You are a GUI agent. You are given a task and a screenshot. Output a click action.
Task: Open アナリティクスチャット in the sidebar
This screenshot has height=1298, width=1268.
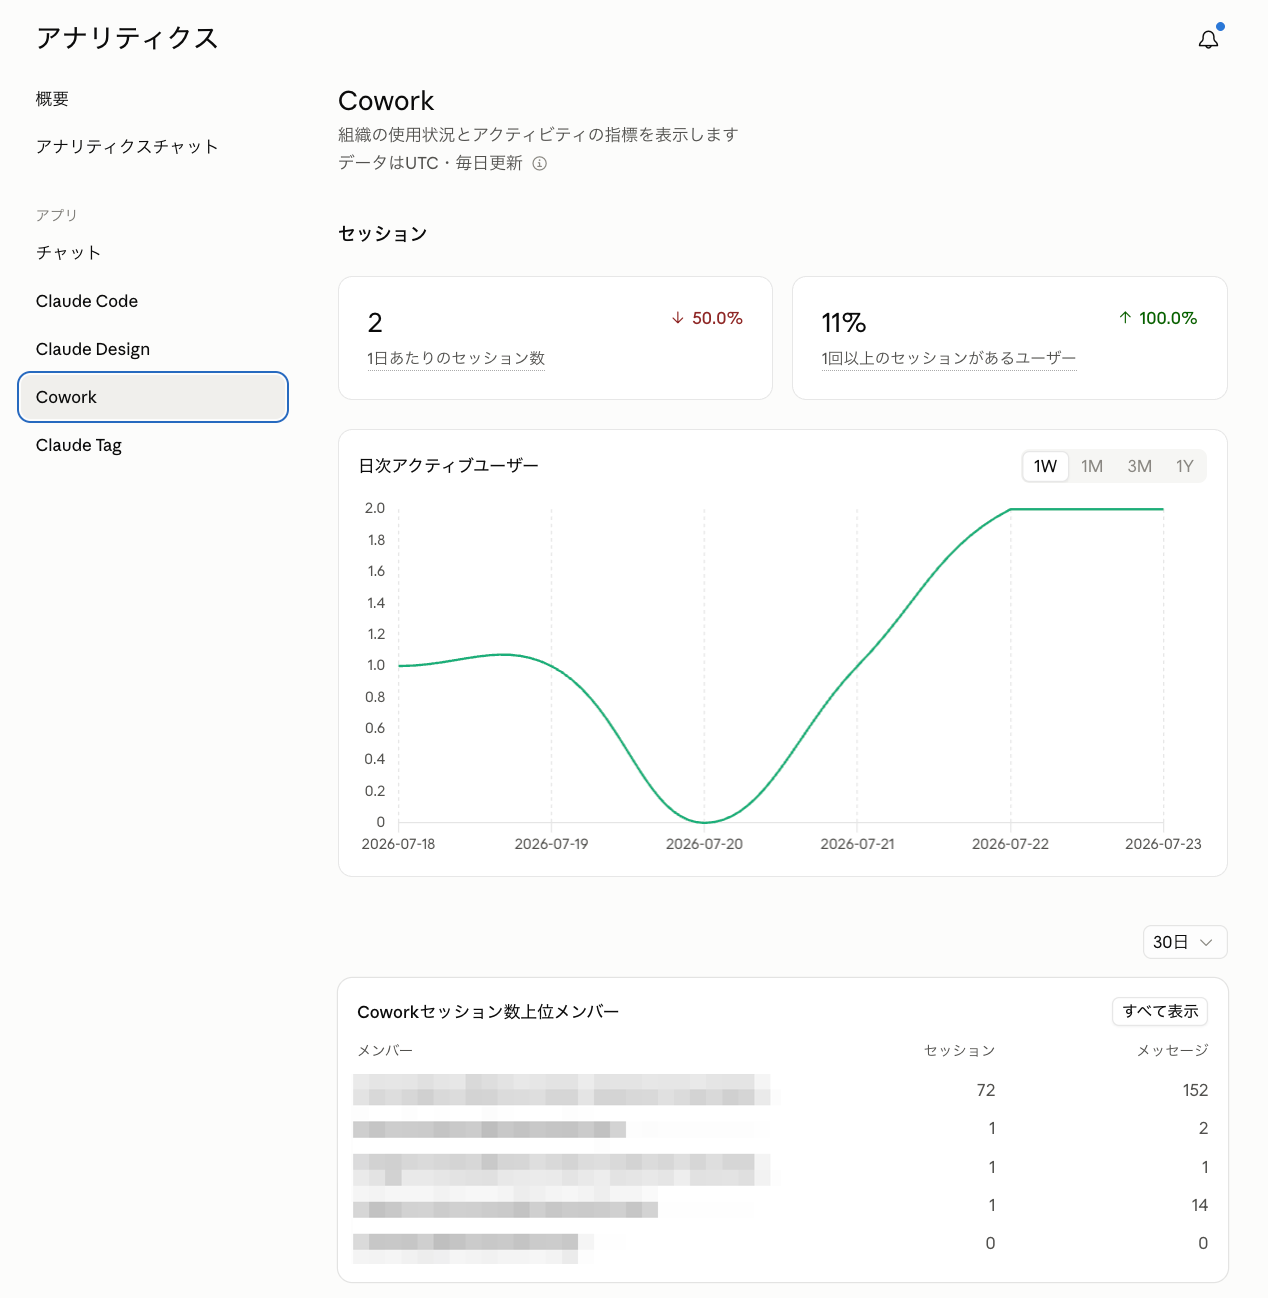tap(127, 147)
